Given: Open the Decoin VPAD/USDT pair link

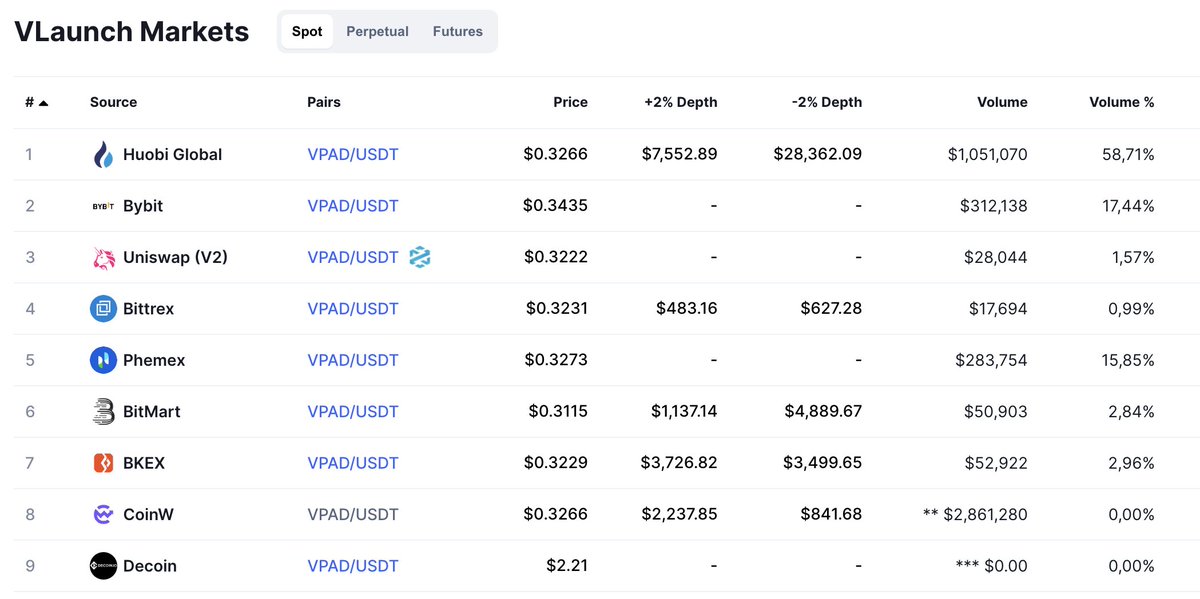Looking at the screenshot, I should click(353, 566).
